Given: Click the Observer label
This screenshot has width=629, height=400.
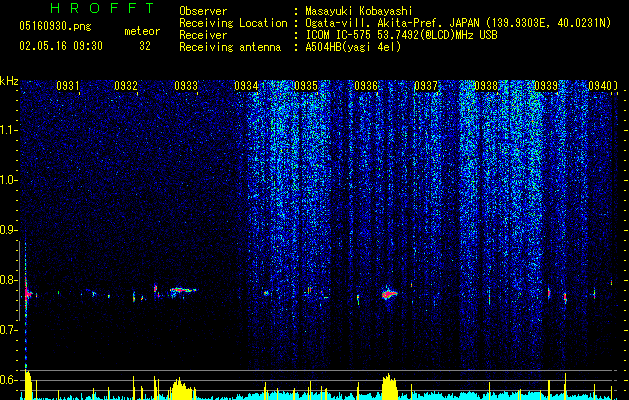Looking at the screenshot, I should pos(203,11).
